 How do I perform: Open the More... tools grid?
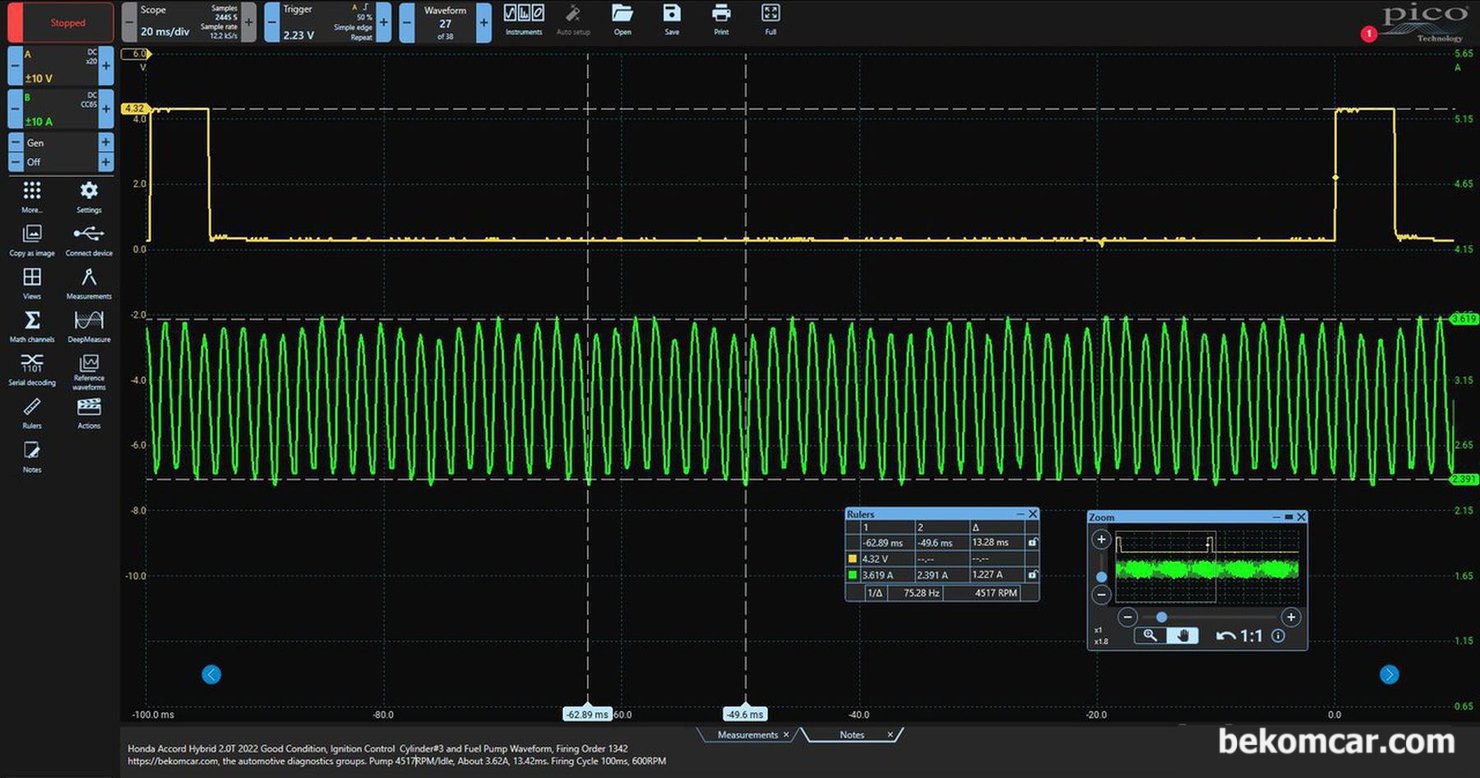[x=32, y=196]
